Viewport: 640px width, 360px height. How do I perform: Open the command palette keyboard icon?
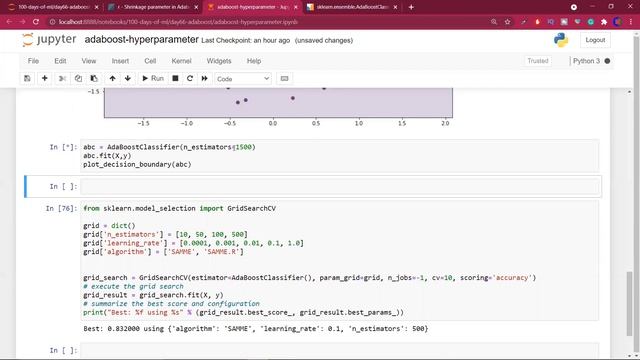click(x=284, y=78)
